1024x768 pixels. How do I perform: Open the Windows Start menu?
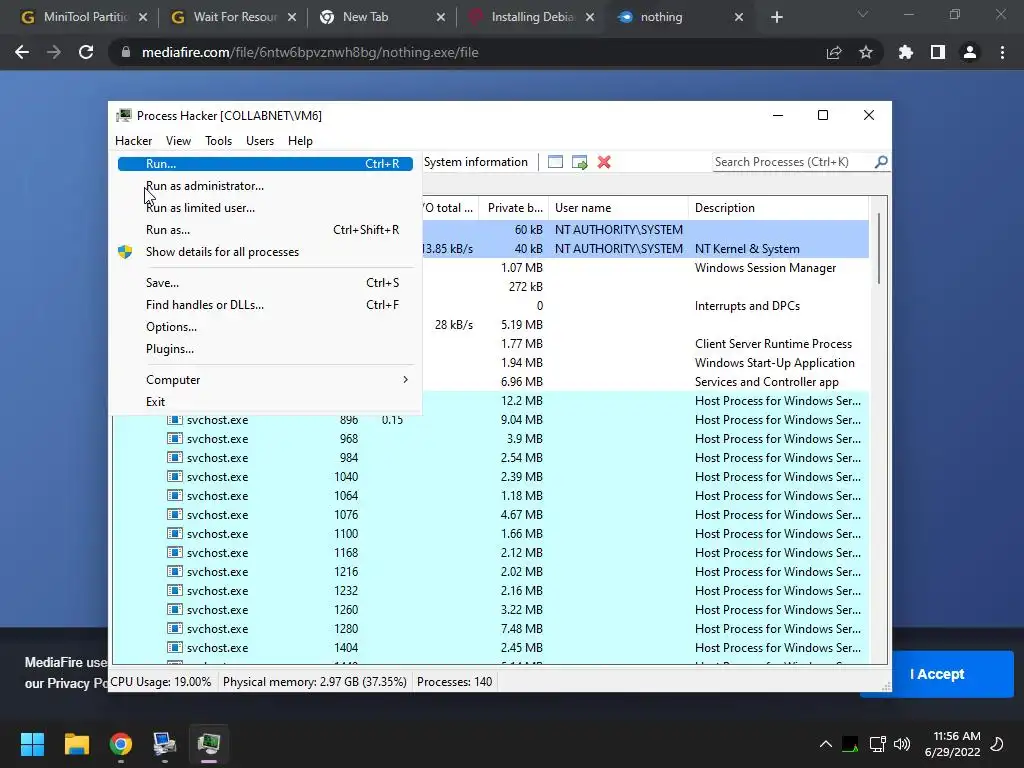(32, 744)
